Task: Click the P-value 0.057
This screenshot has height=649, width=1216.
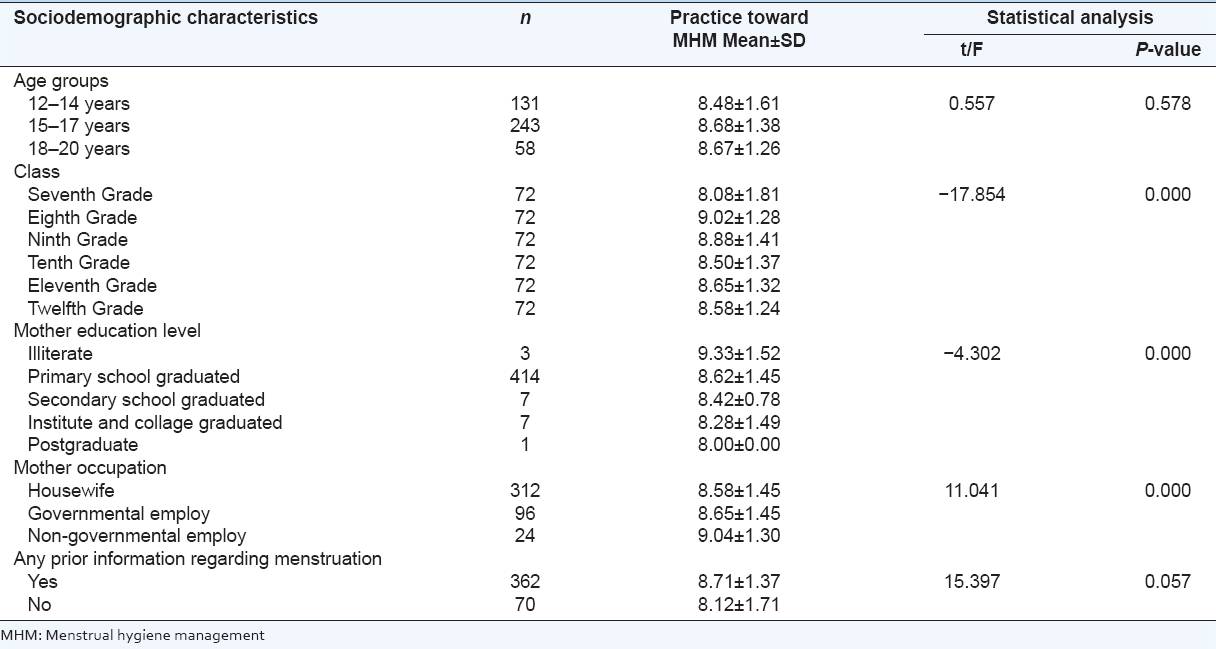Action: pos(1168,582)
